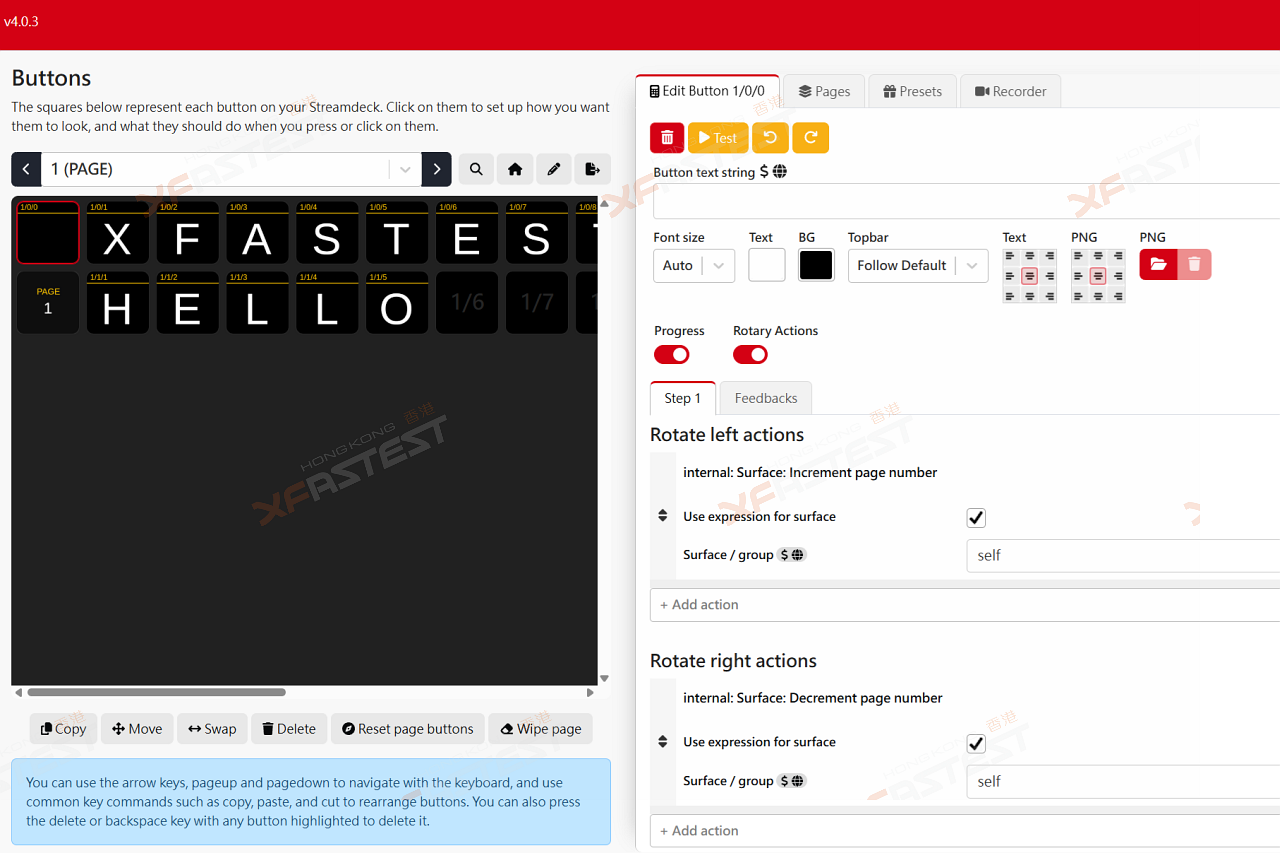Image resolution: width=1280 pixels, height=853 pixels.
Task: Click the redo arrow icon
Action: (810, 138)
